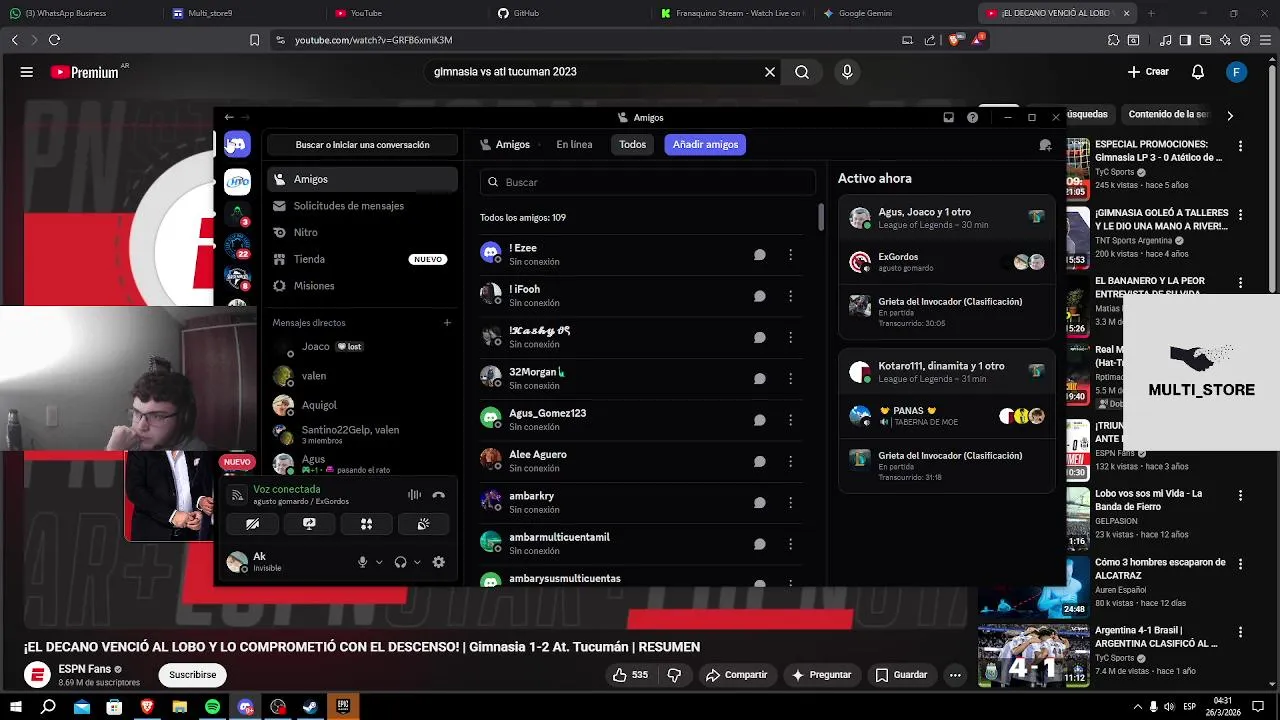Image resolution: width=1280 pixels, height=720 pixels.
Task: Switch to GitHub browser tab
Action: [518, 13]
